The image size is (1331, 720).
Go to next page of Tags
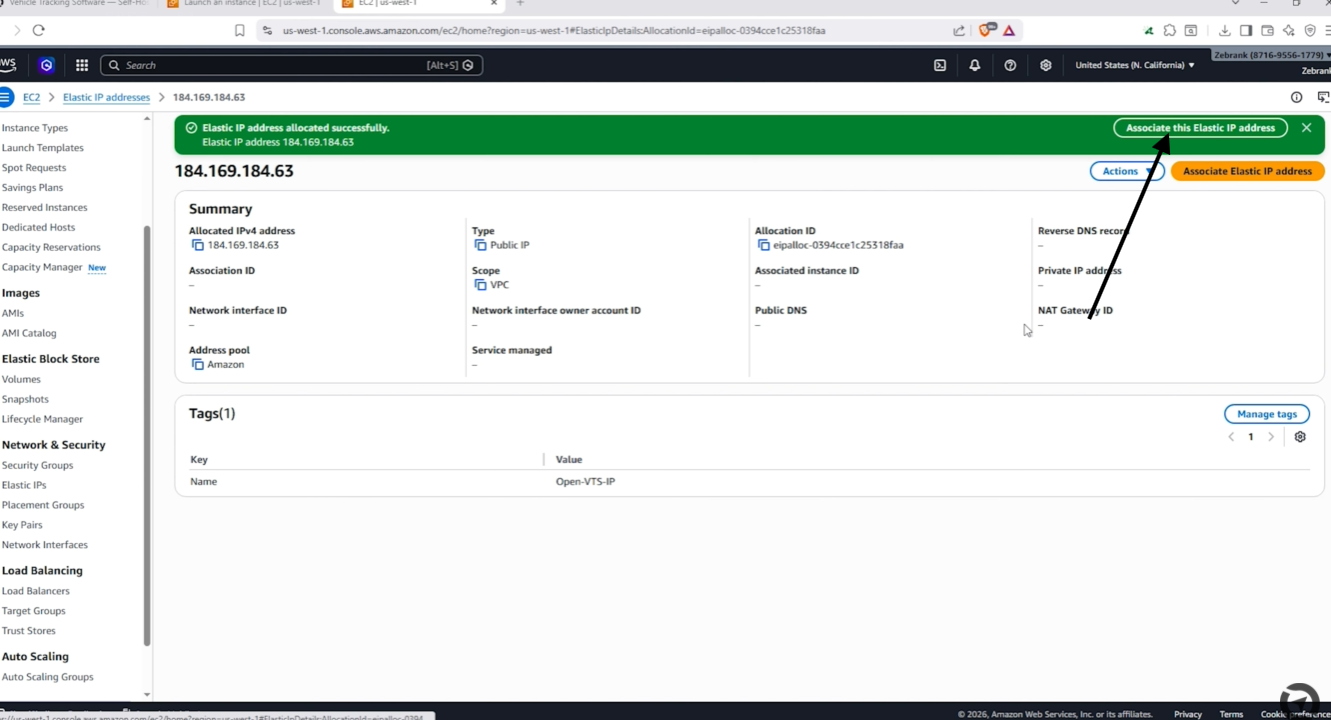tap(1271, 437)
